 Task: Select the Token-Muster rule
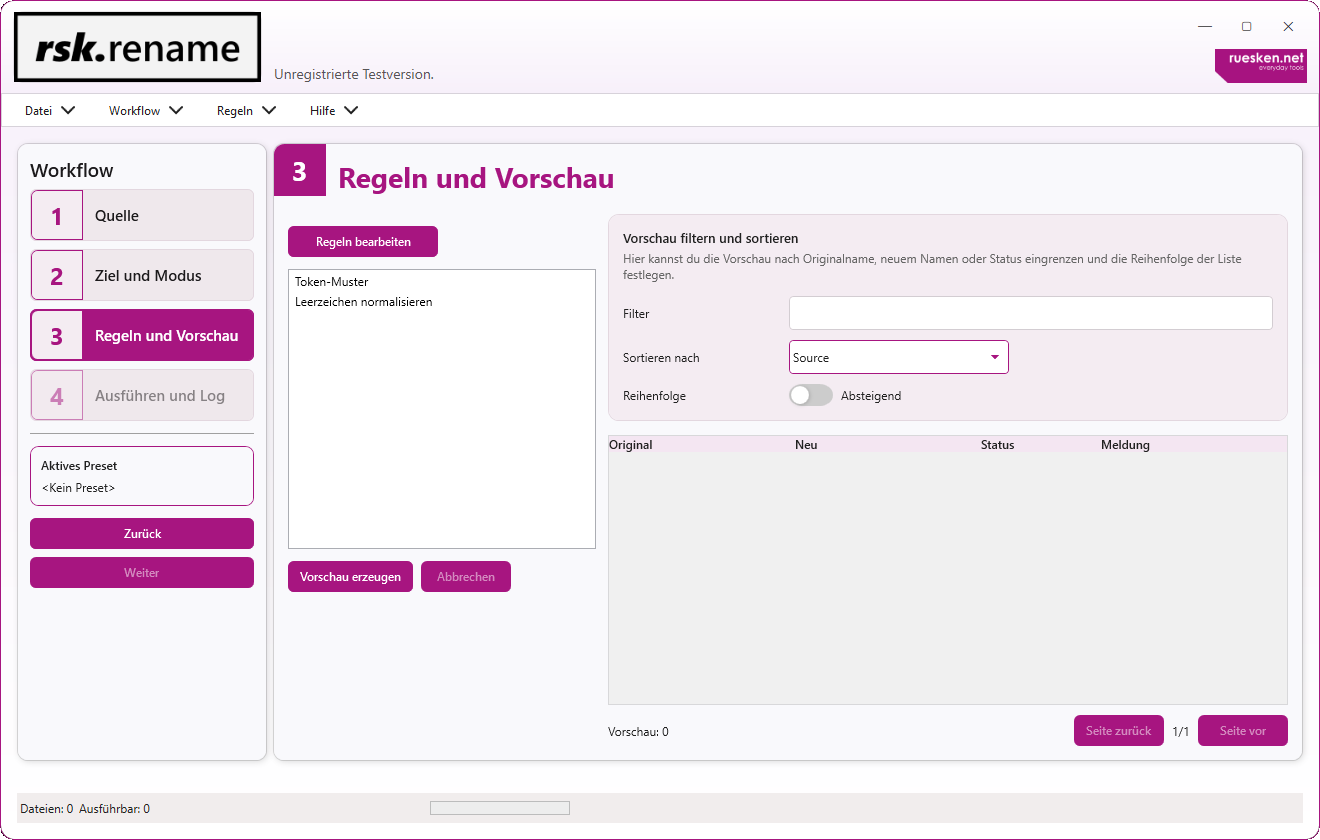(x=332, y=282)
